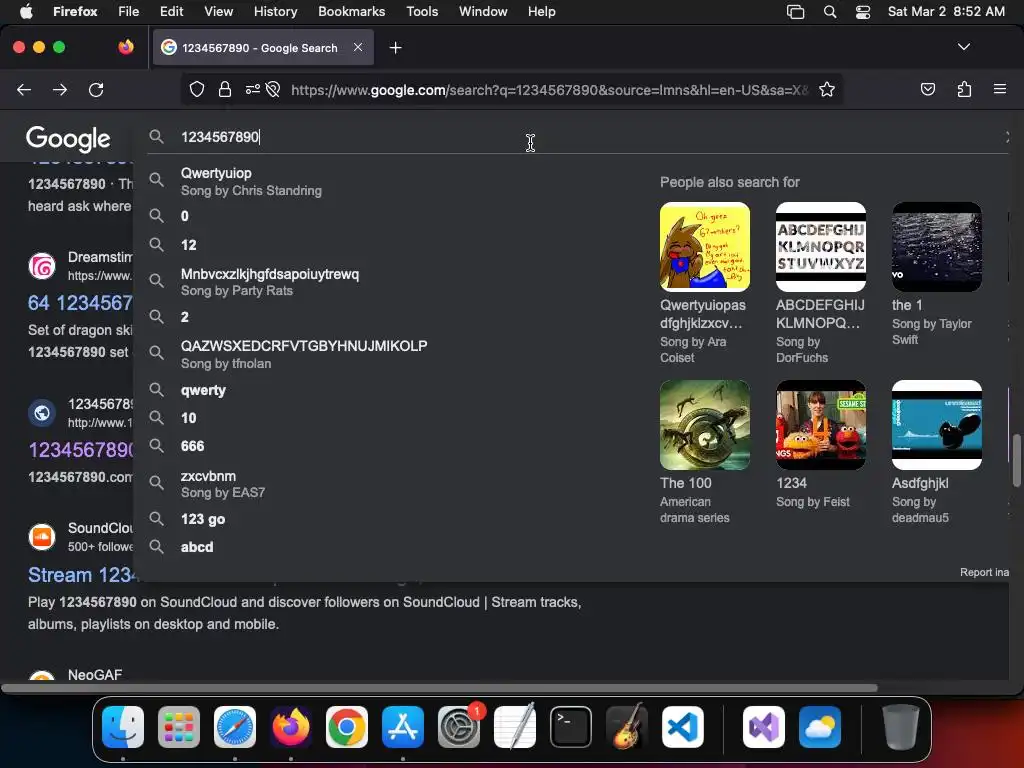The image size is (1024, 768).
Task: Open Safari from the dock
Action: tap(235, 727)
